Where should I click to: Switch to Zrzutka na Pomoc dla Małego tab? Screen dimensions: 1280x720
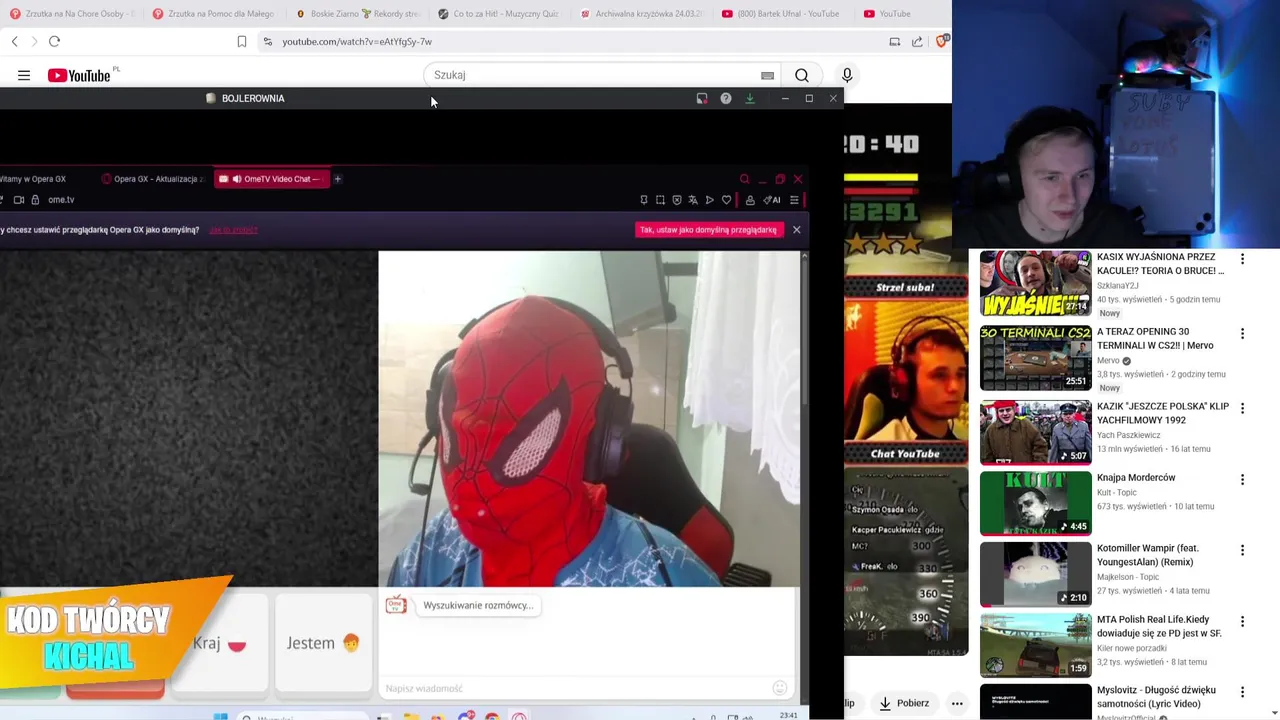click(215, 14)
